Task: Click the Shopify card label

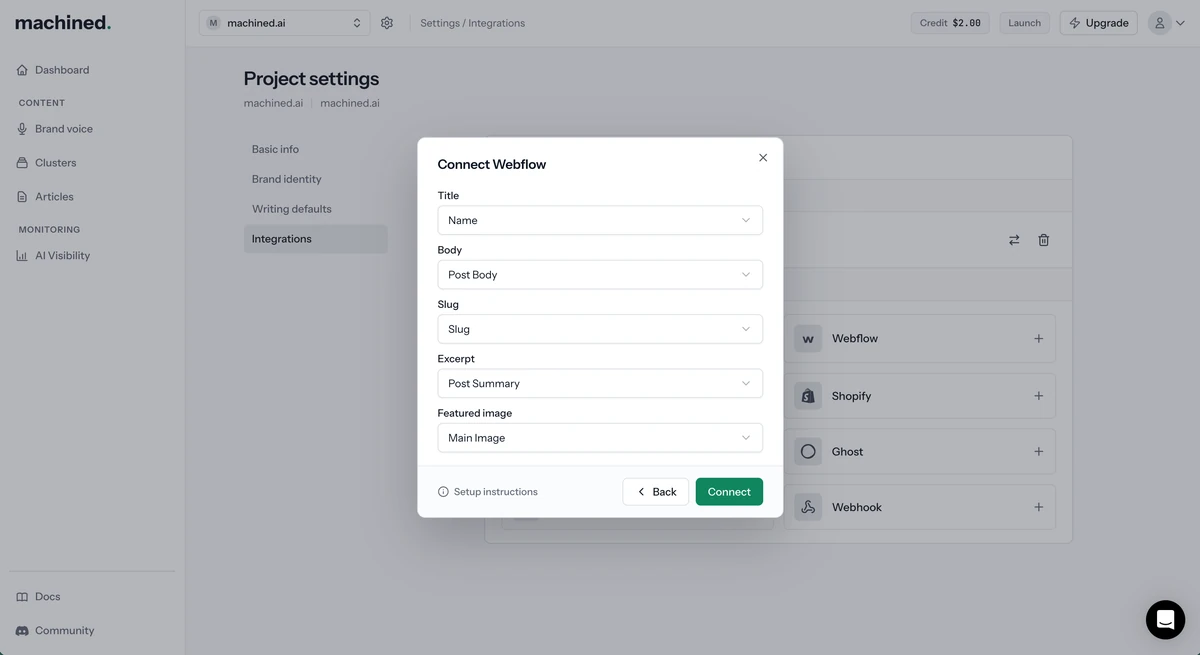Action: [851, 396]
